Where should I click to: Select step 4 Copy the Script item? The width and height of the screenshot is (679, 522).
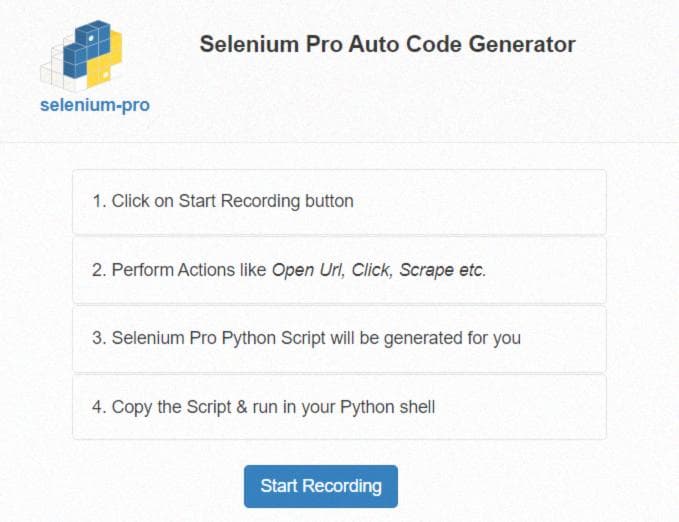(x=339, y=407)
